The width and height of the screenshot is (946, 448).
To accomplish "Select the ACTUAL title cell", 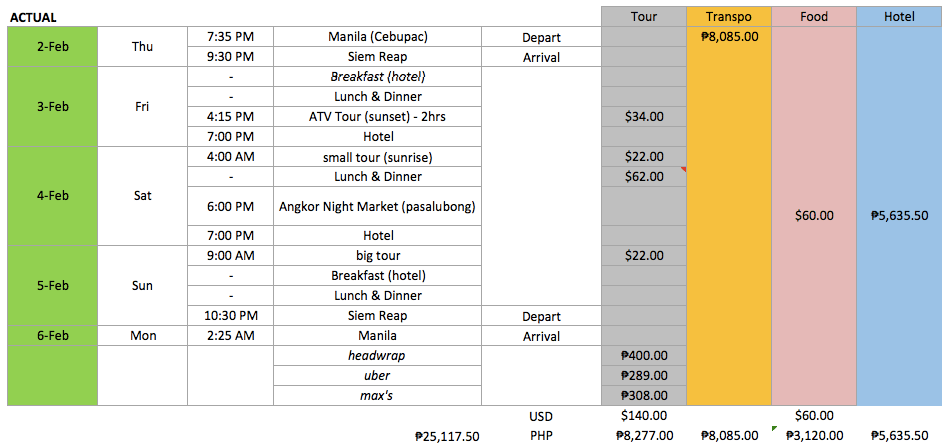I will [34, 17].
